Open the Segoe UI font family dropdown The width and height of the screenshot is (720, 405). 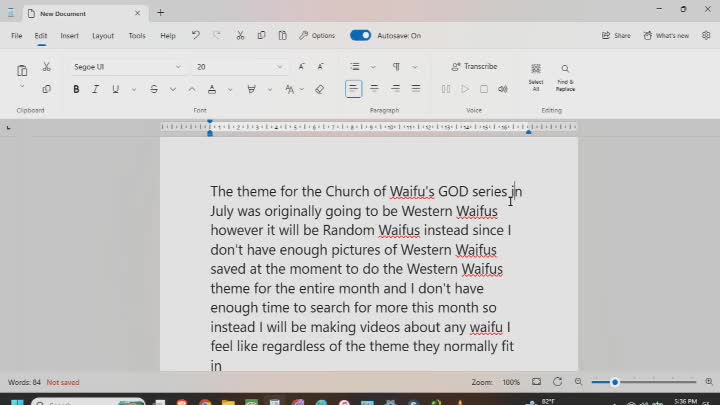point(127,67)
